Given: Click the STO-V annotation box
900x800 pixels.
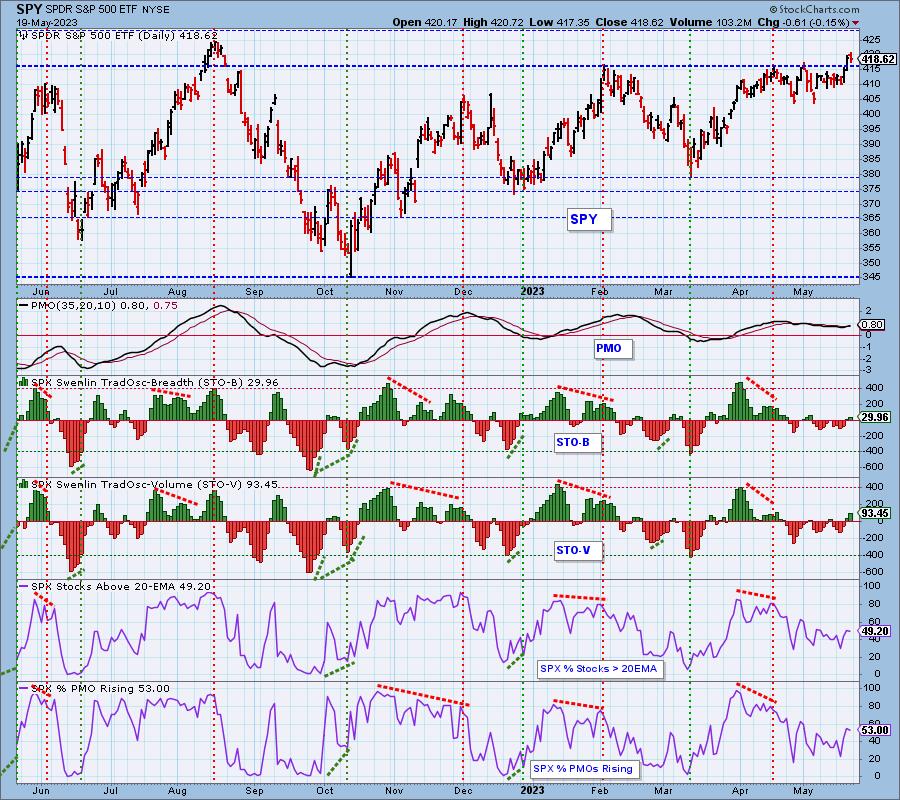Looking at the screenshot, I should click(x=578, y=550).
